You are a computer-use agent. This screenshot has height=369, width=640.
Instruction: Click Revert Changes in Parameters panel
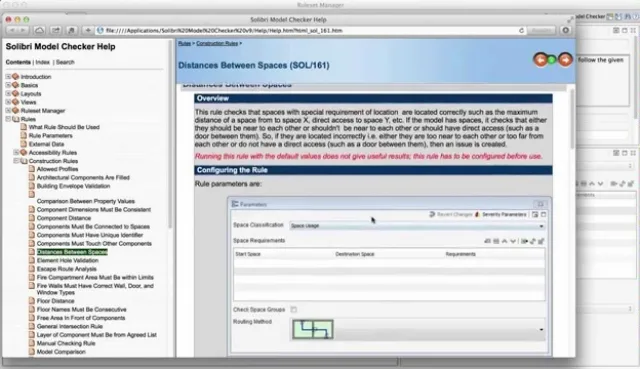451,214
